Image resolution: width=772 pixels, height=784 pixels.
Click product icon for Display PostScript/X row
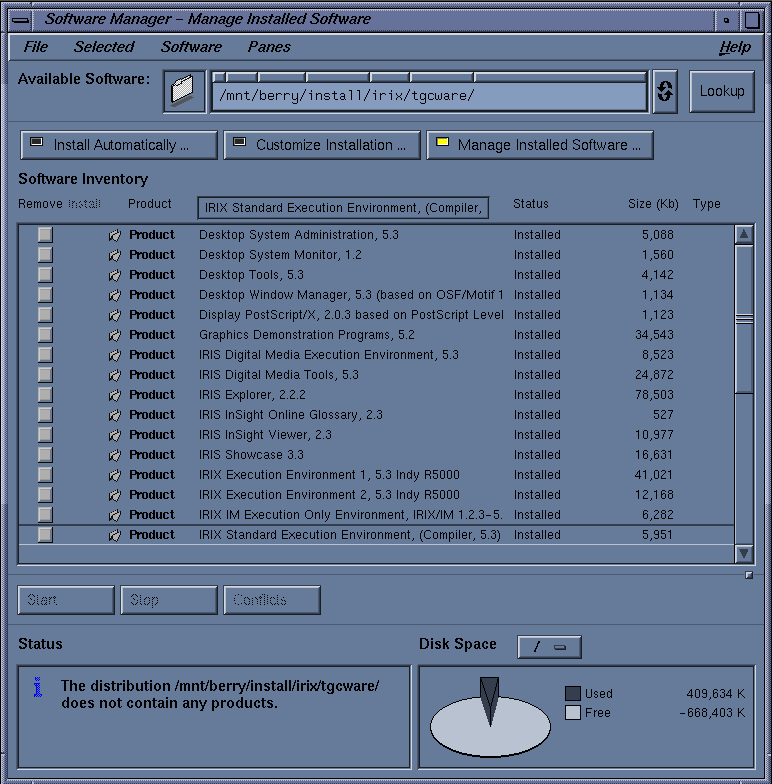[115, 315]
